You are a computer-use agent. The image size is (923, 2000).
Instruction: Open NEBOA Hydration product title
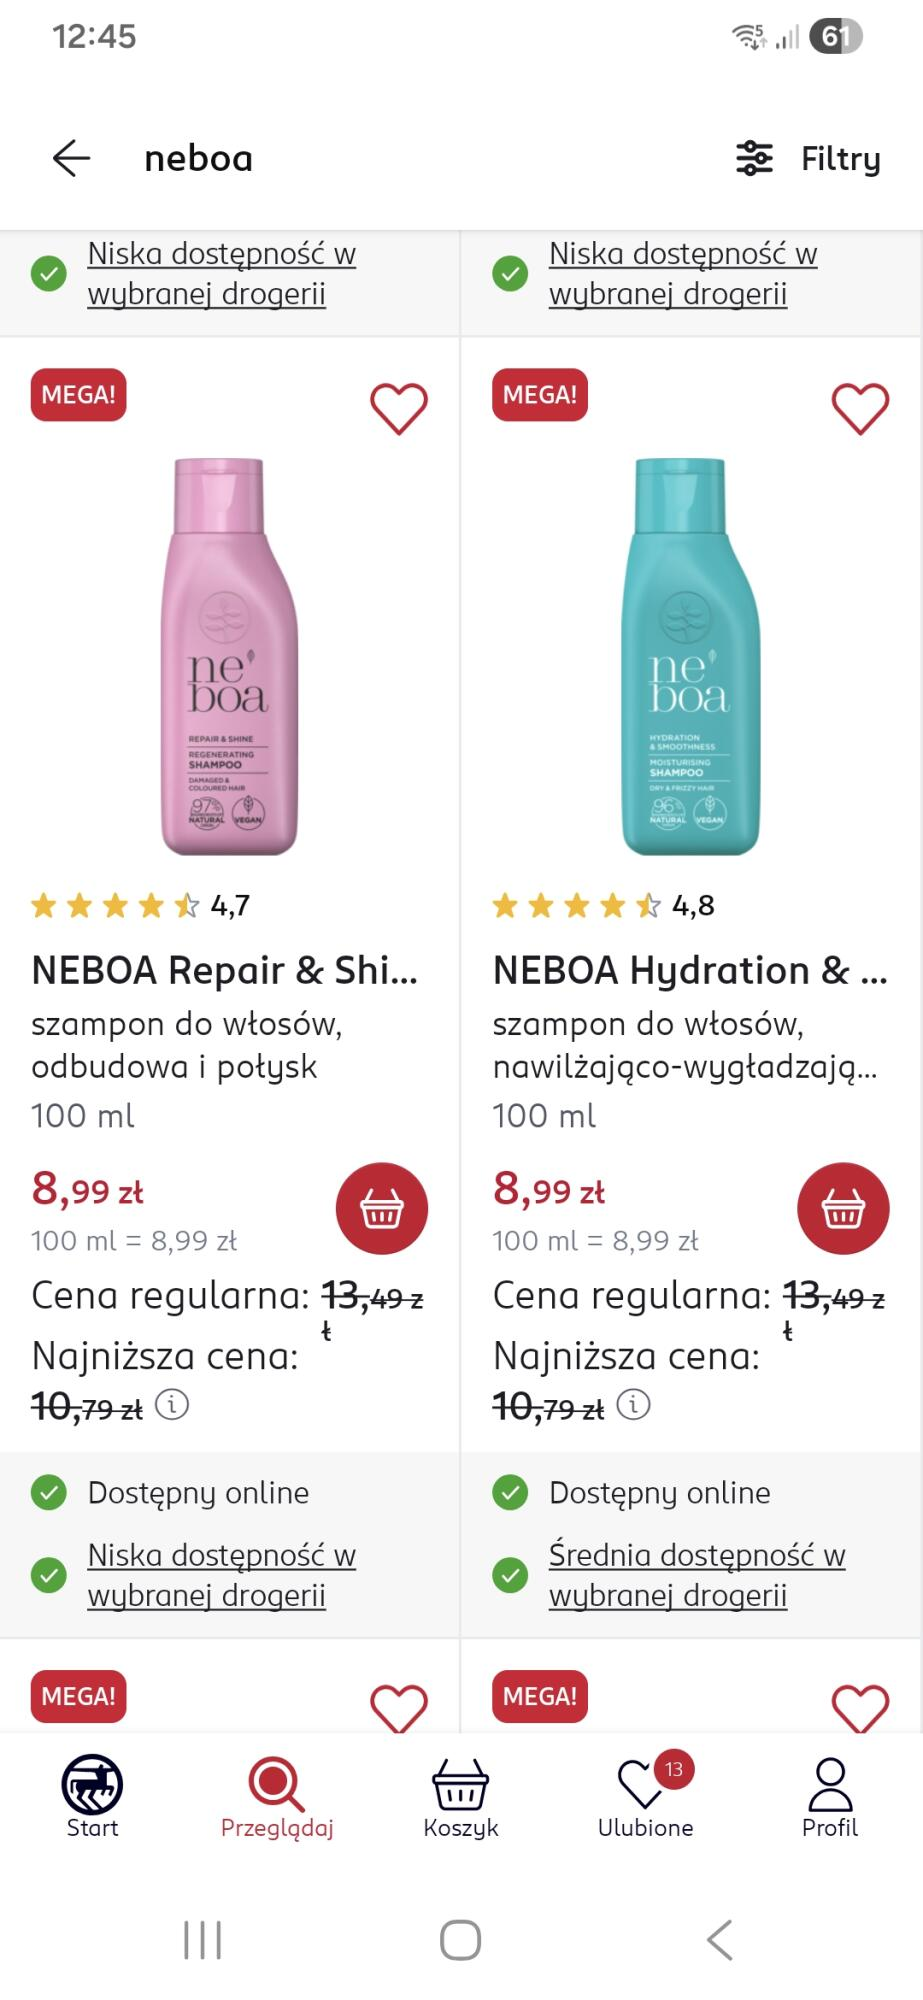tap(689, 970)
